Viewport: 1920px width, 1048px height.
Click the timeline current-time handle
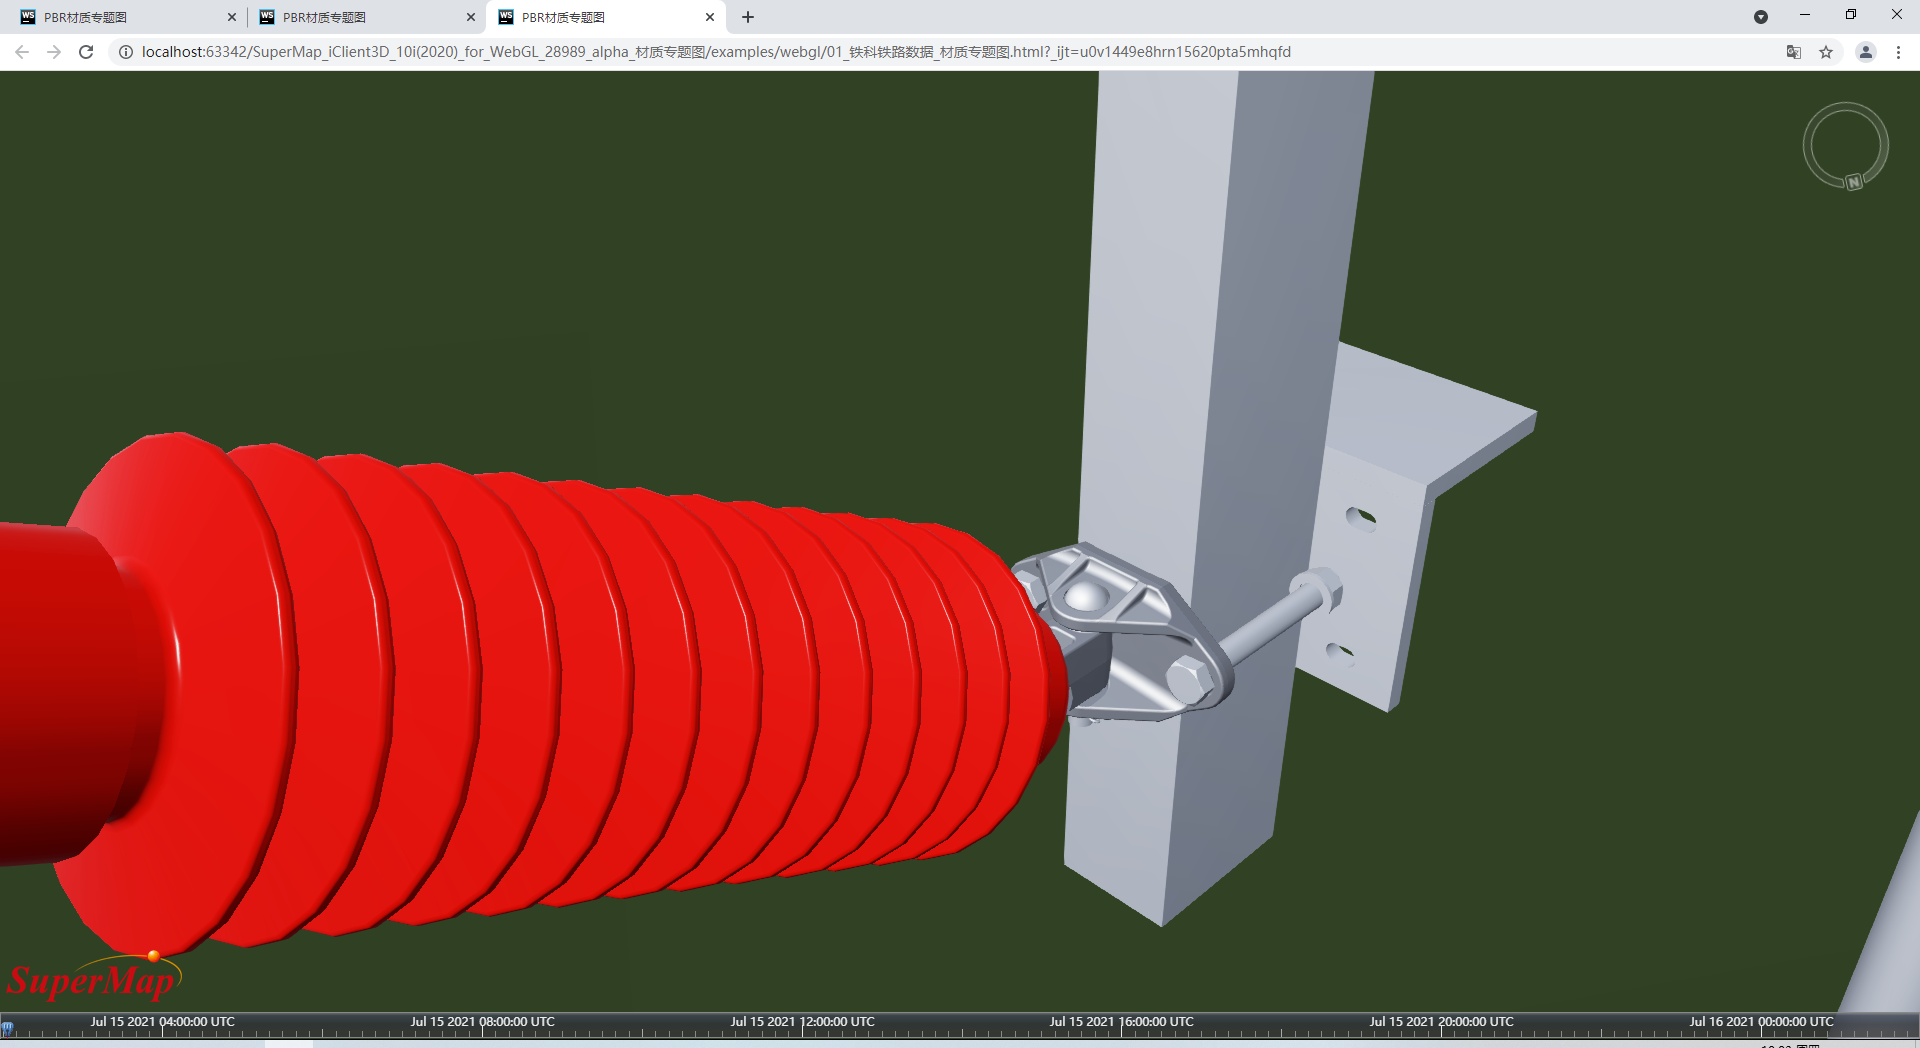(x=7, y=1028)
